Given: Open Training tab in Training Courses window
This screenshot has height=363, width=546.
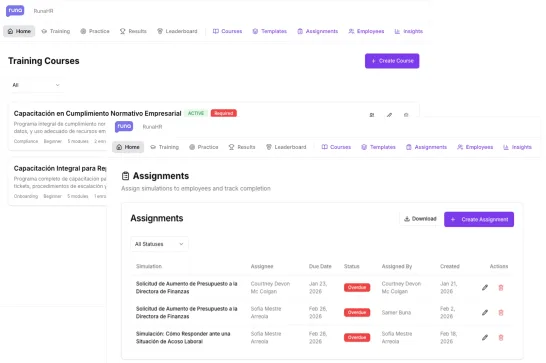Looking at the screenshot, I should (56, 31).
